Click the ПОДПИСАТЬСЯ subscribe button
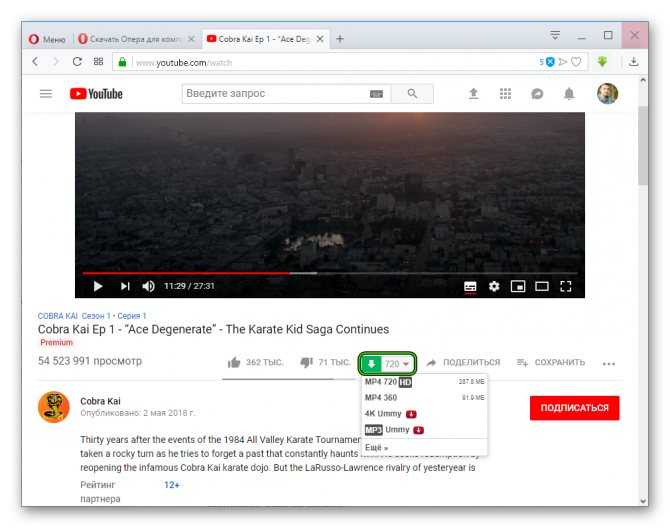This screenshot has width=670, height=528. point(574,408)
